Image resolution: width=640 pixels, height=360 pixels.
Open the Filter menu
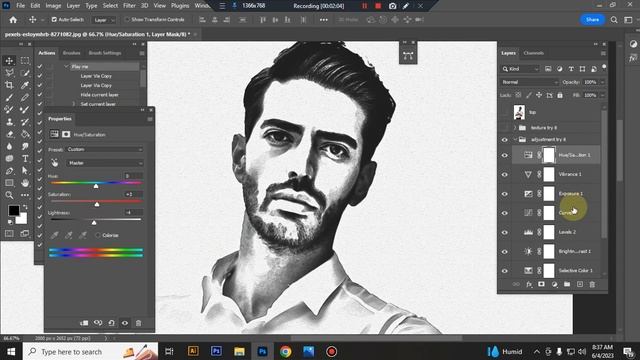coord(129,6)
